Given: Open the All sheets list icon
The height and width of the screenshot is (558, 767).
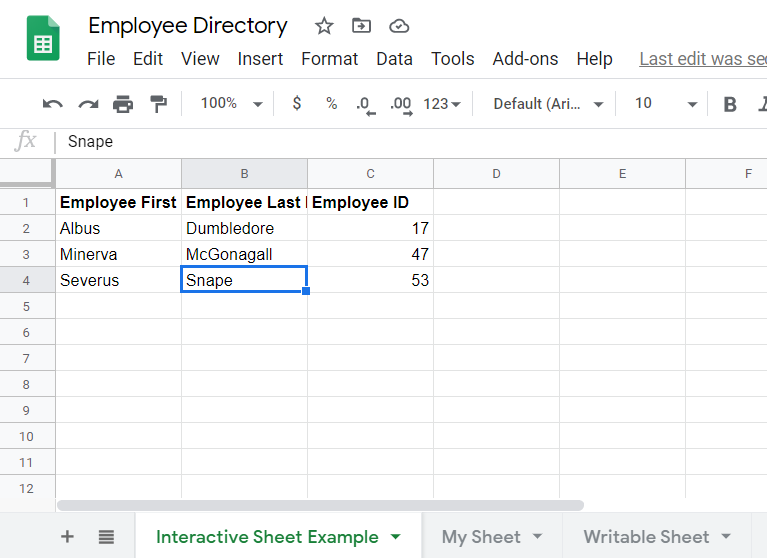Looking at the screenshot, I should pyautogui.click(x=106, y=537).
